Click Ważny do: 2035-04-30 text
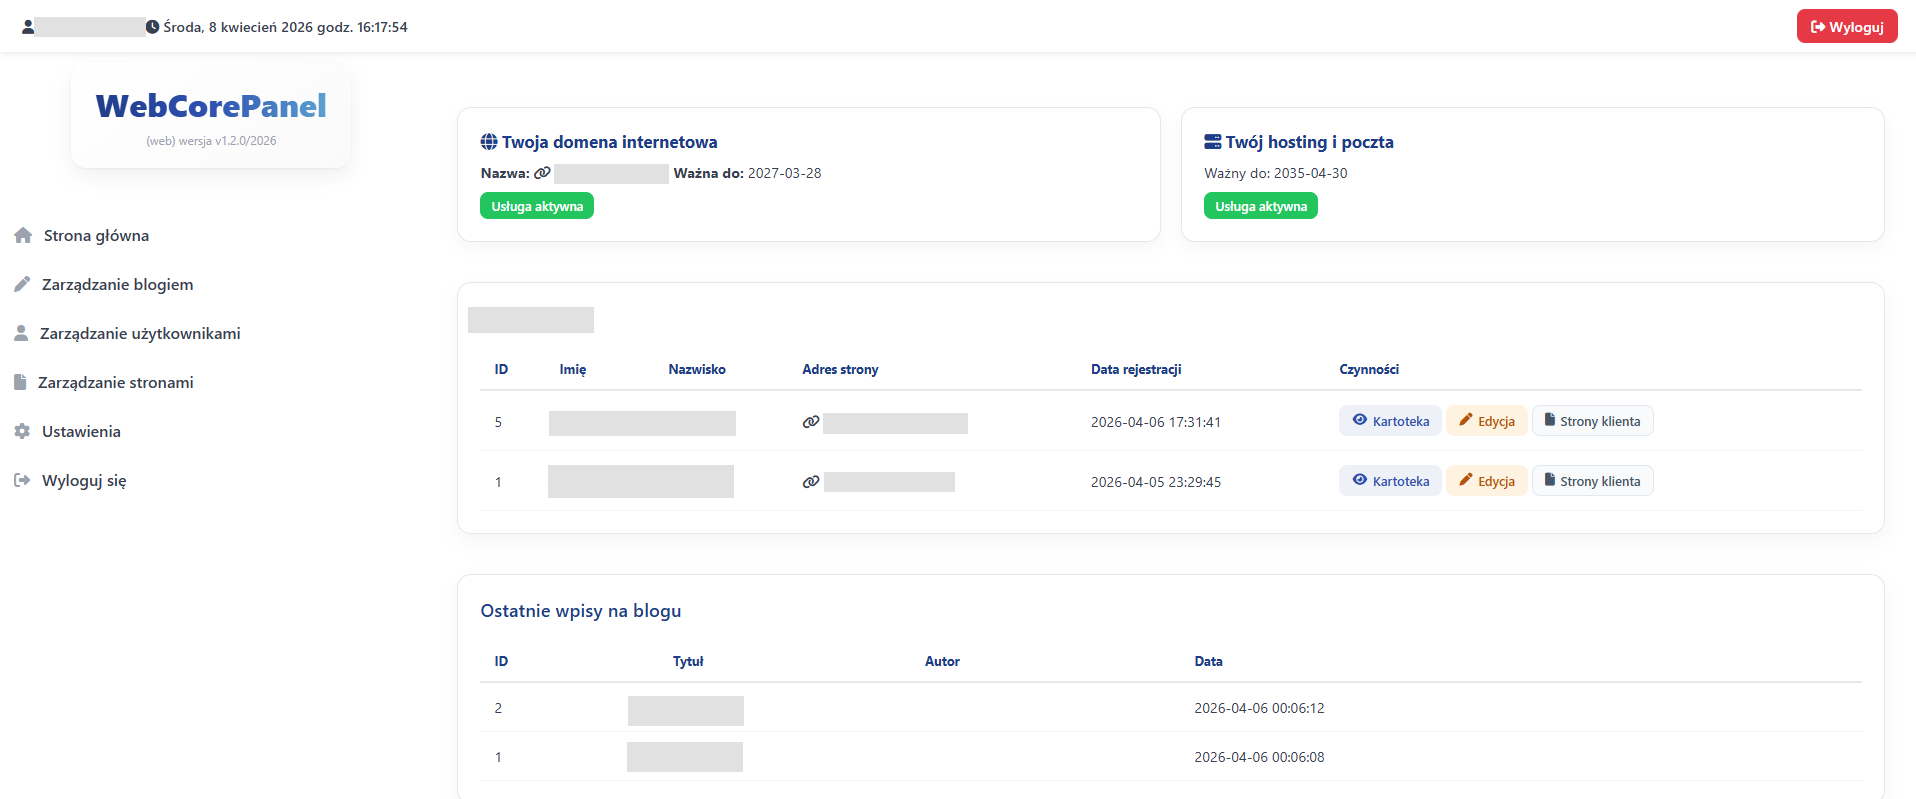 click(1276, 173)
